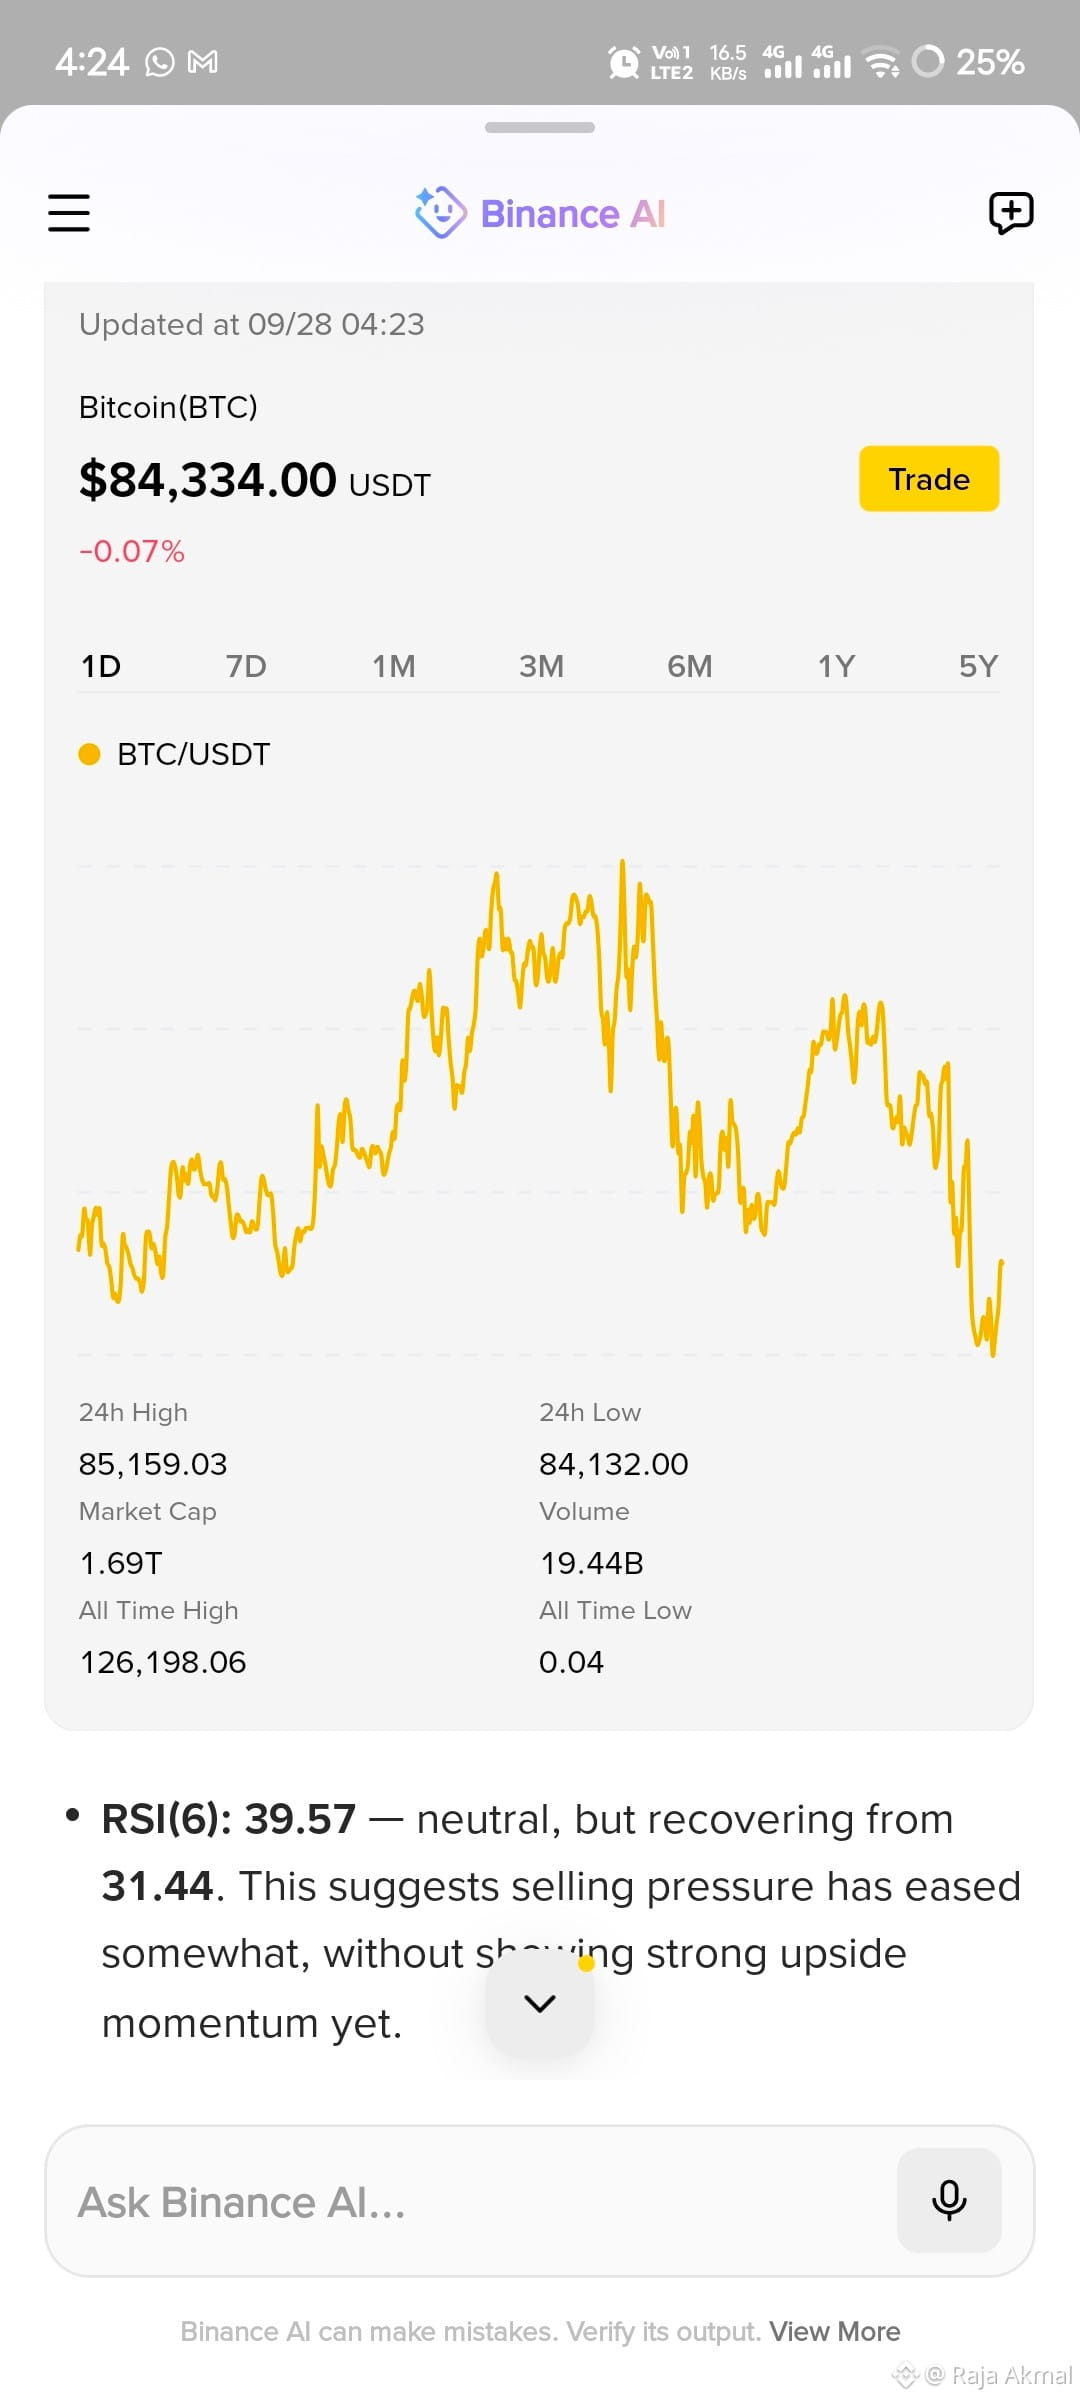This screenshot has width=1080, height=2400.
Task: Focus the Ask Binance AI field
Action: 470,2200
